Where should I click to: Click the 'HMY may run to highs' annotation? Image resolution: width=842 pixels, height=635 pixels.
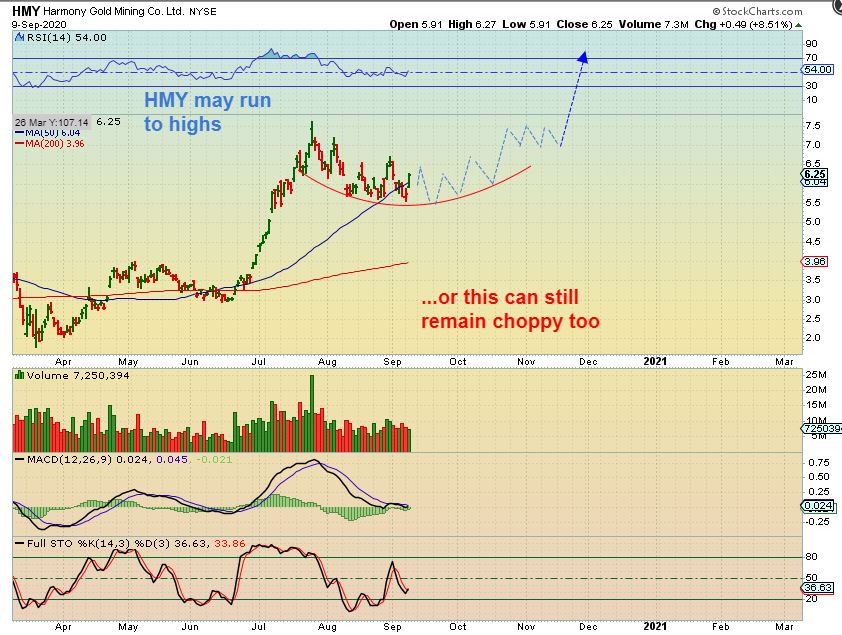207,112
